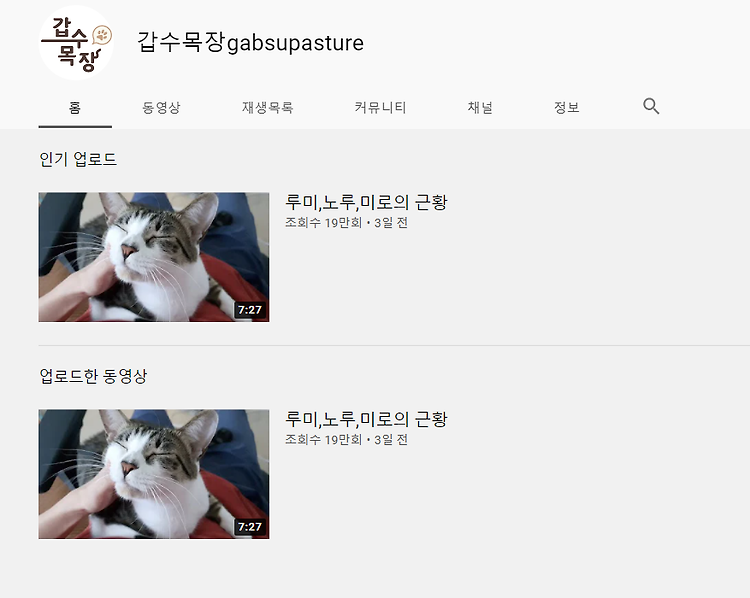Go to the 커뮤니티 tab
The image size is (750, 598).
click(x=380, y=108)
